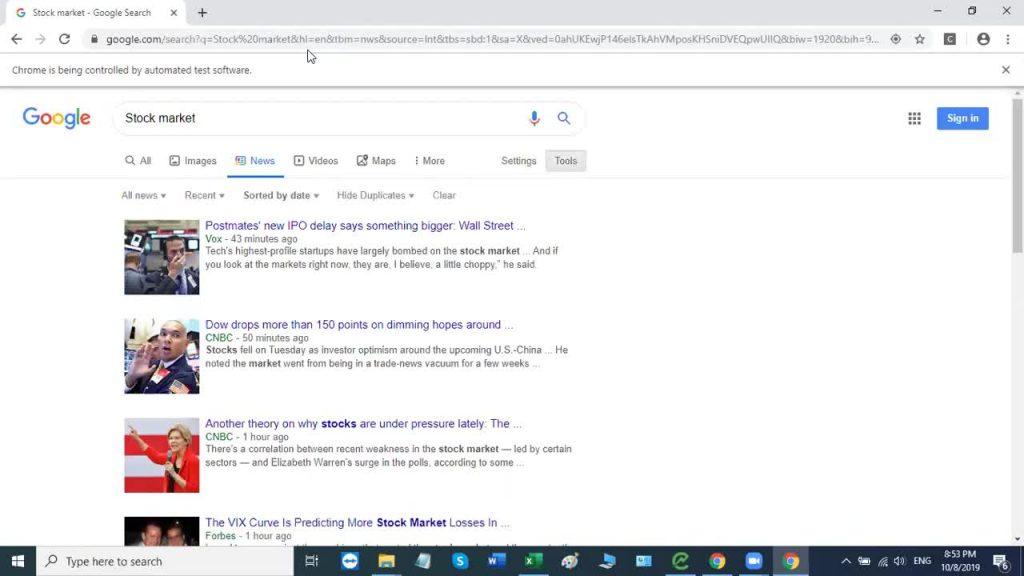The height and width of the screenshot is (576, 1024).
Task: Expand the Sorted by date dropdown
Action: 281,195
